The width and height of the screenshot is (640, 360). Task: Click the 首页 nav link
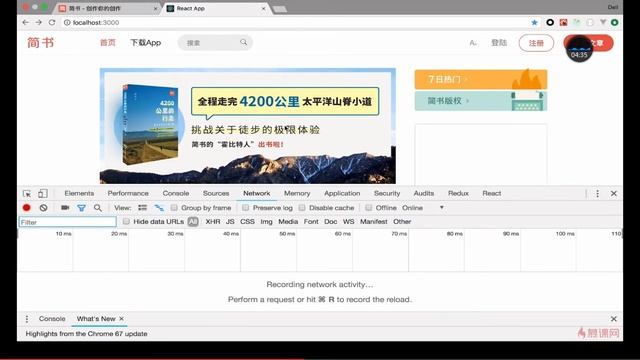tap(108, 42)
